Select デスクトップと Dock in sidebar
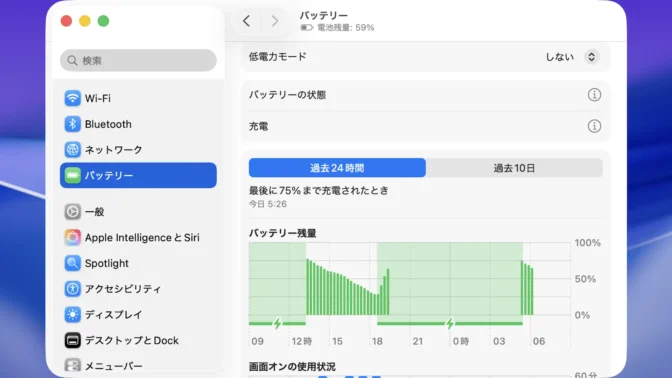Viewport: 672px width, 378px height. coord(132,340)
